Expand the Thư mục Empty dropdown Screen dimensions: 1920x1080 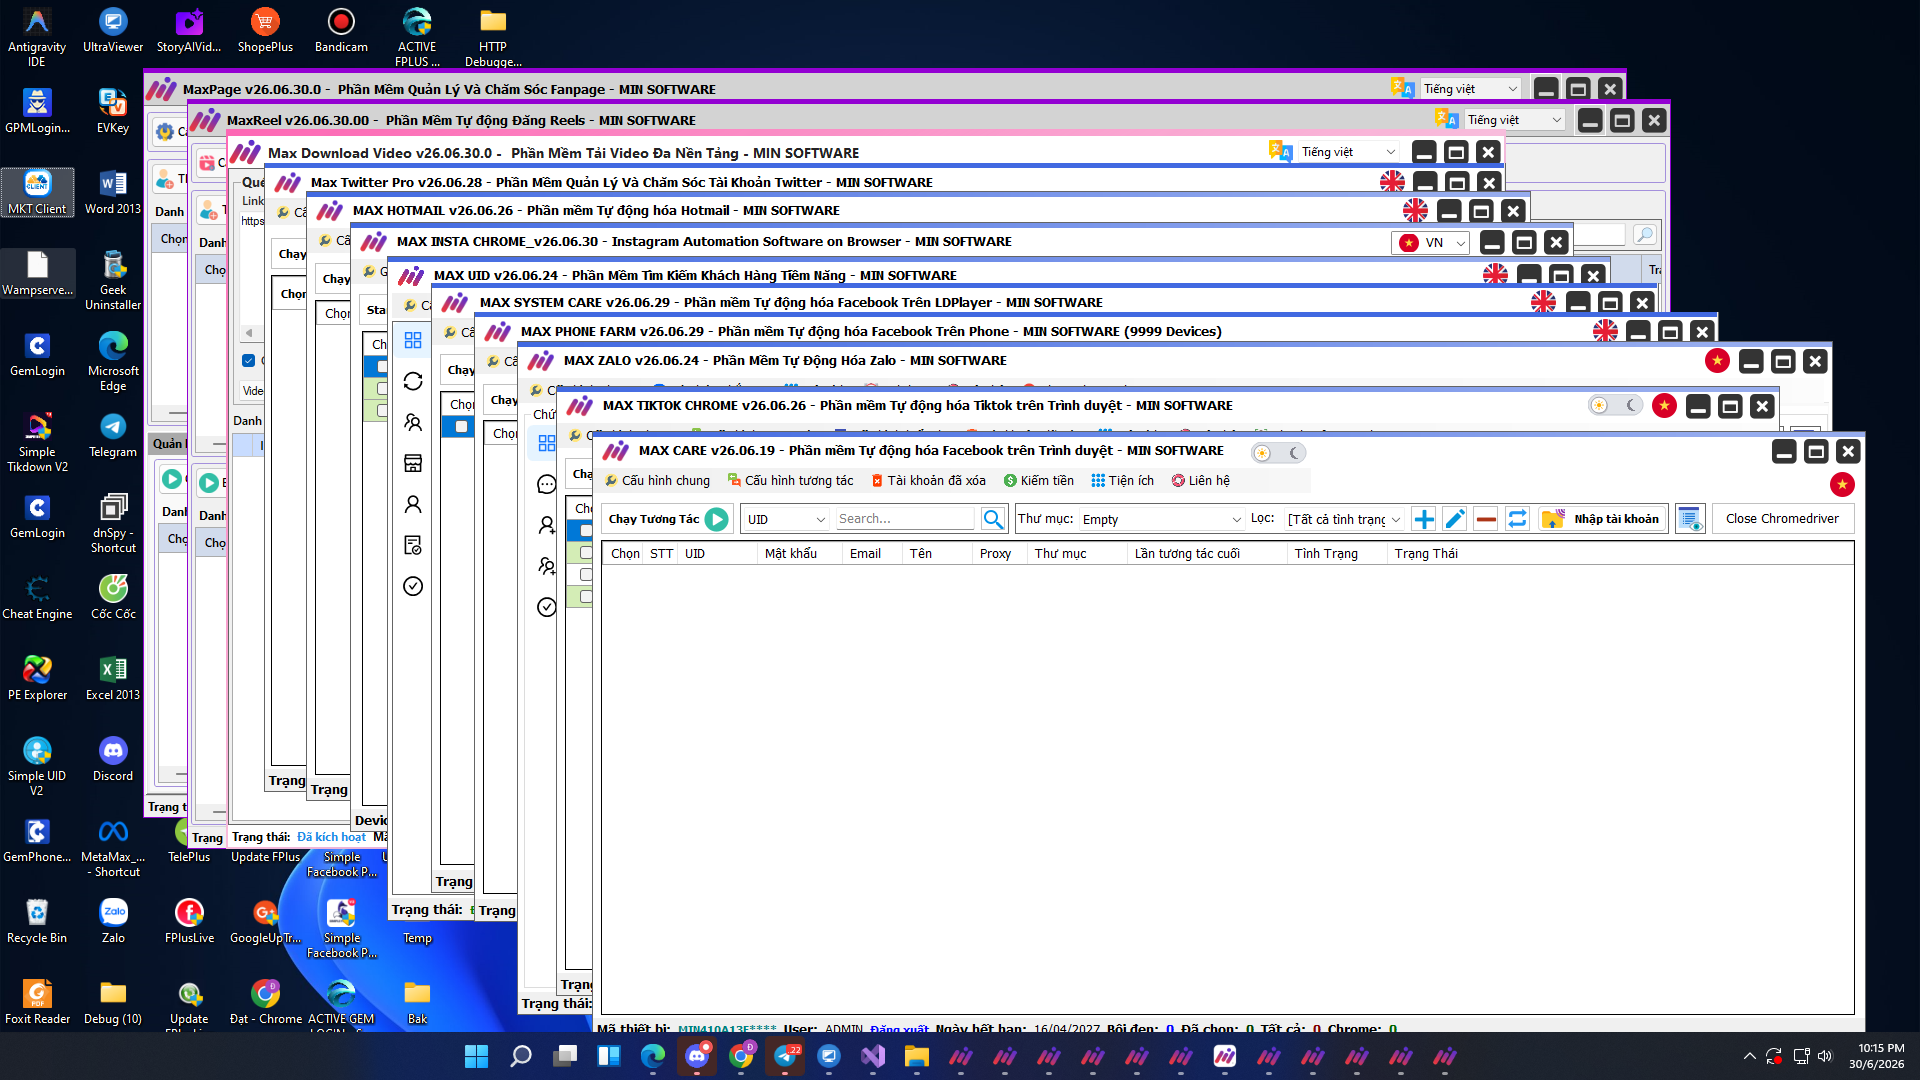point(1161,519)
